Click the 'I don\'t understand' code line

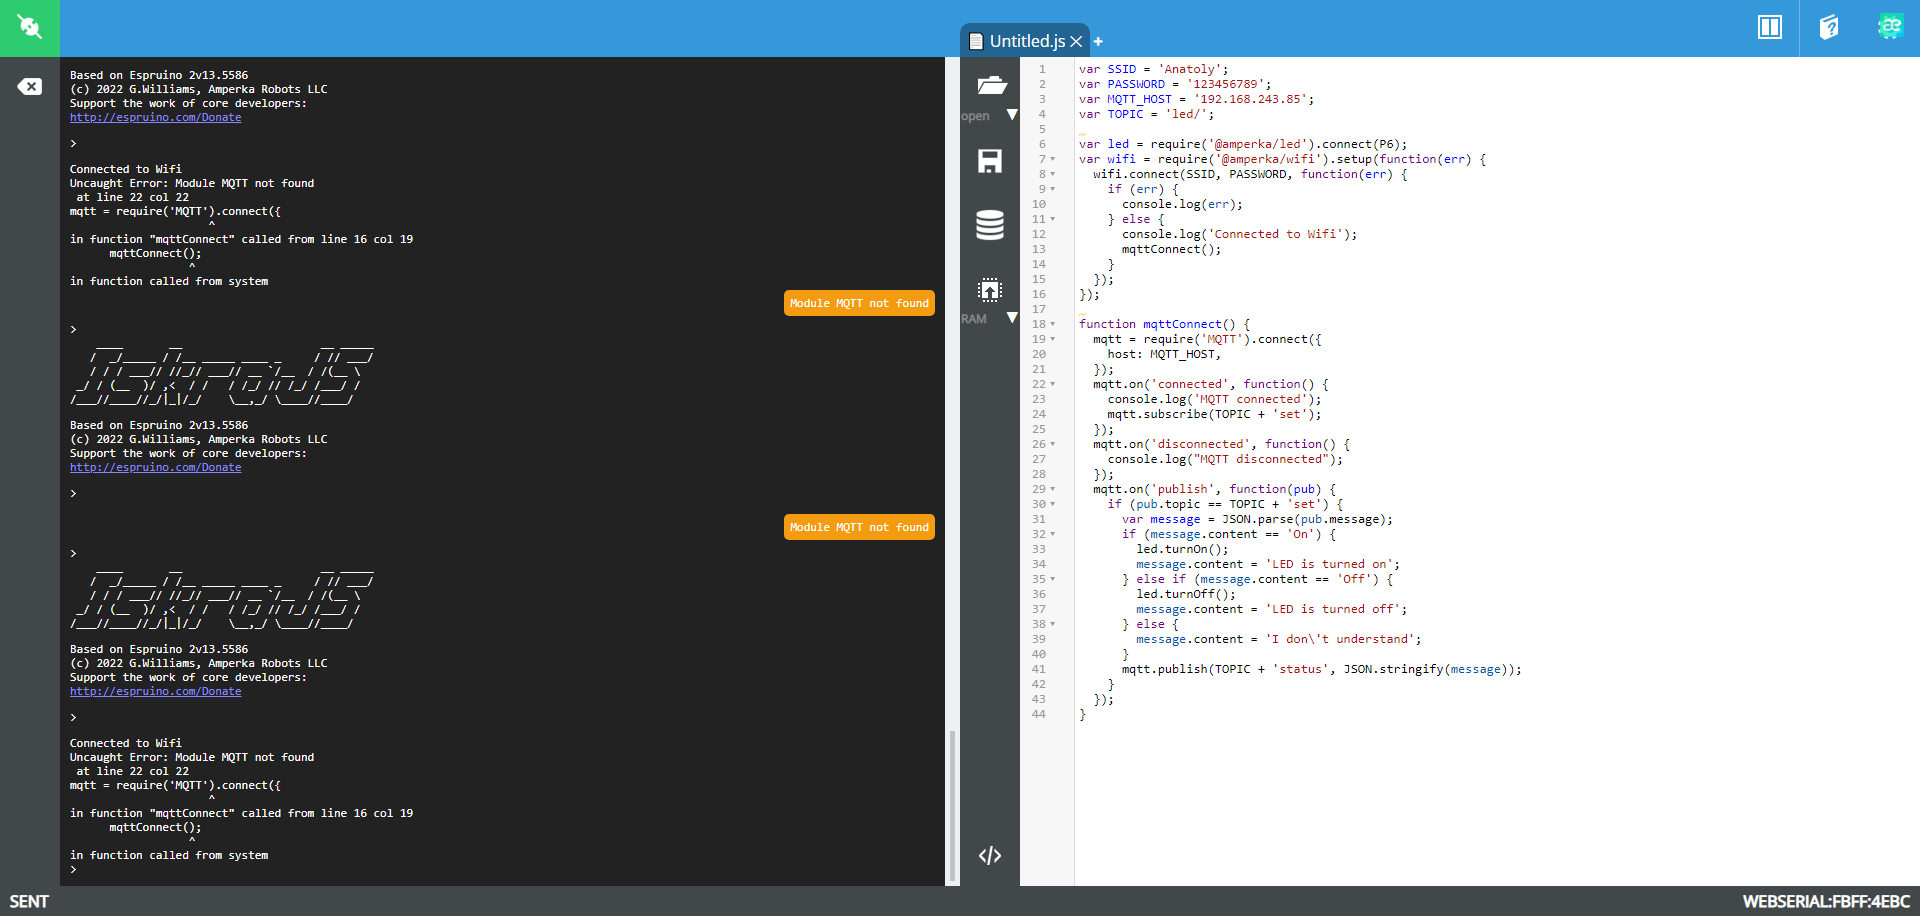click(x=1278, y=639)
